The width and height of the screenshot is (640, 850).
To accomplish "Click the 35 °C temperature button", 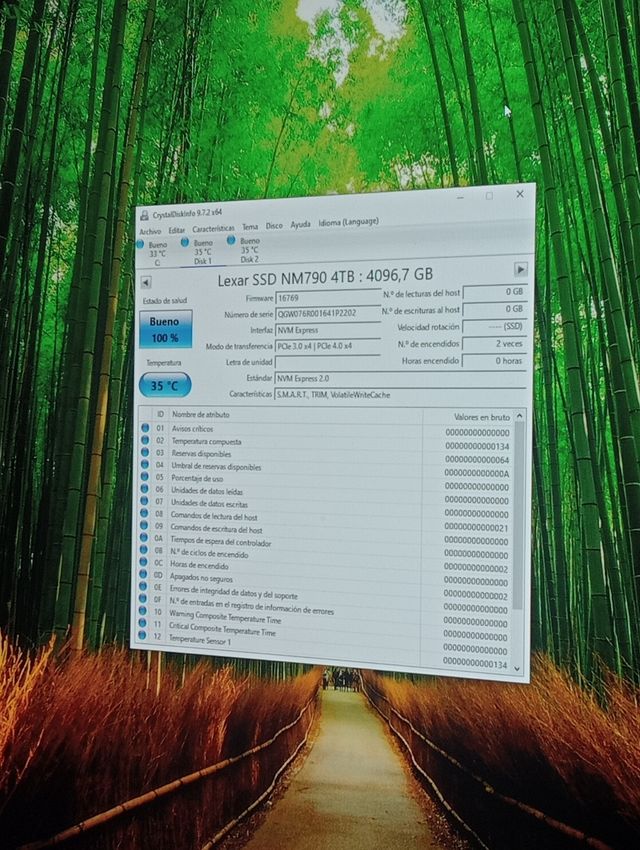I will [x=165, y=385].
